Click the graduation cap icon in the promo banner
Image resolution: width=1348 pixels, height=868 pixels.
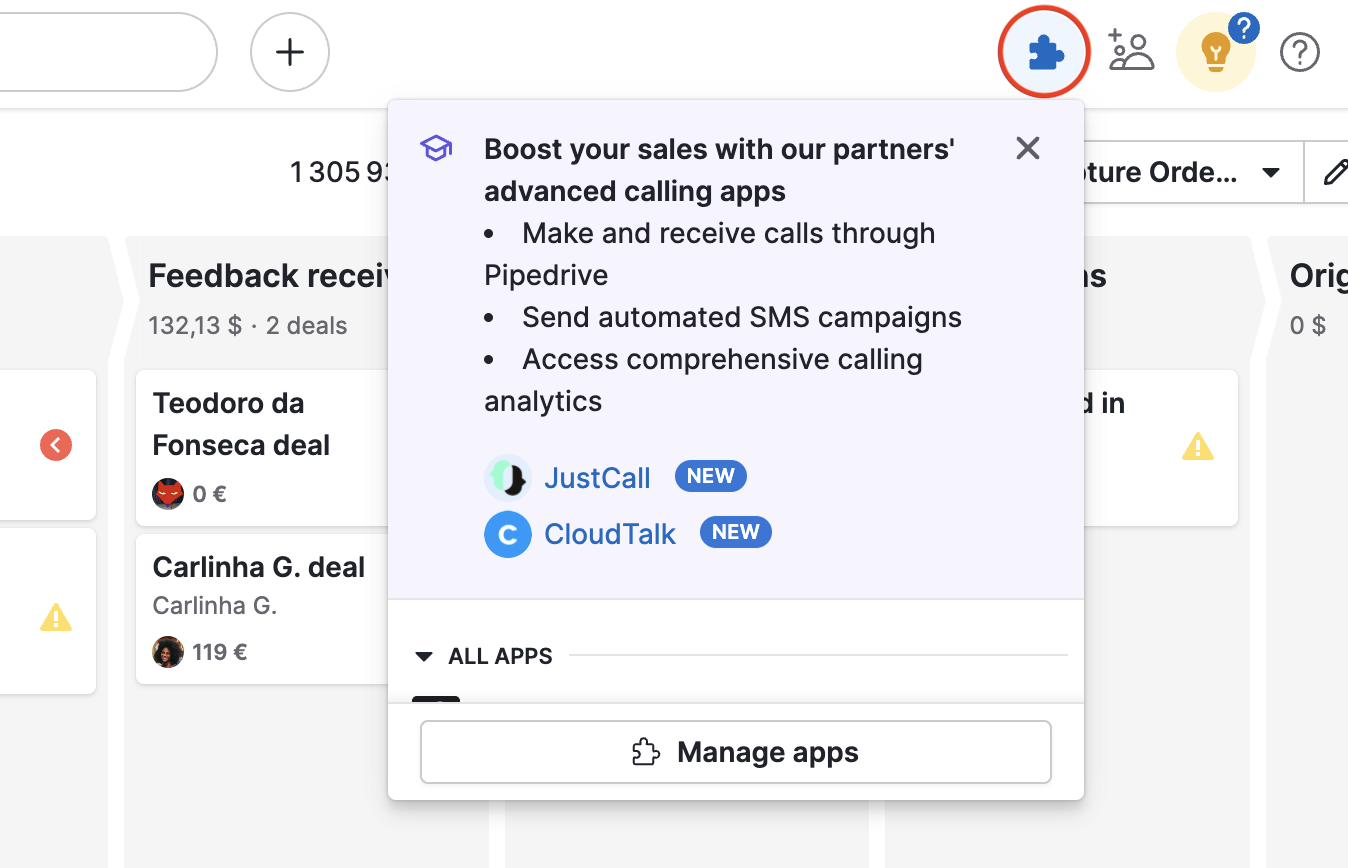pyautogui.click(x=436, y=148)
